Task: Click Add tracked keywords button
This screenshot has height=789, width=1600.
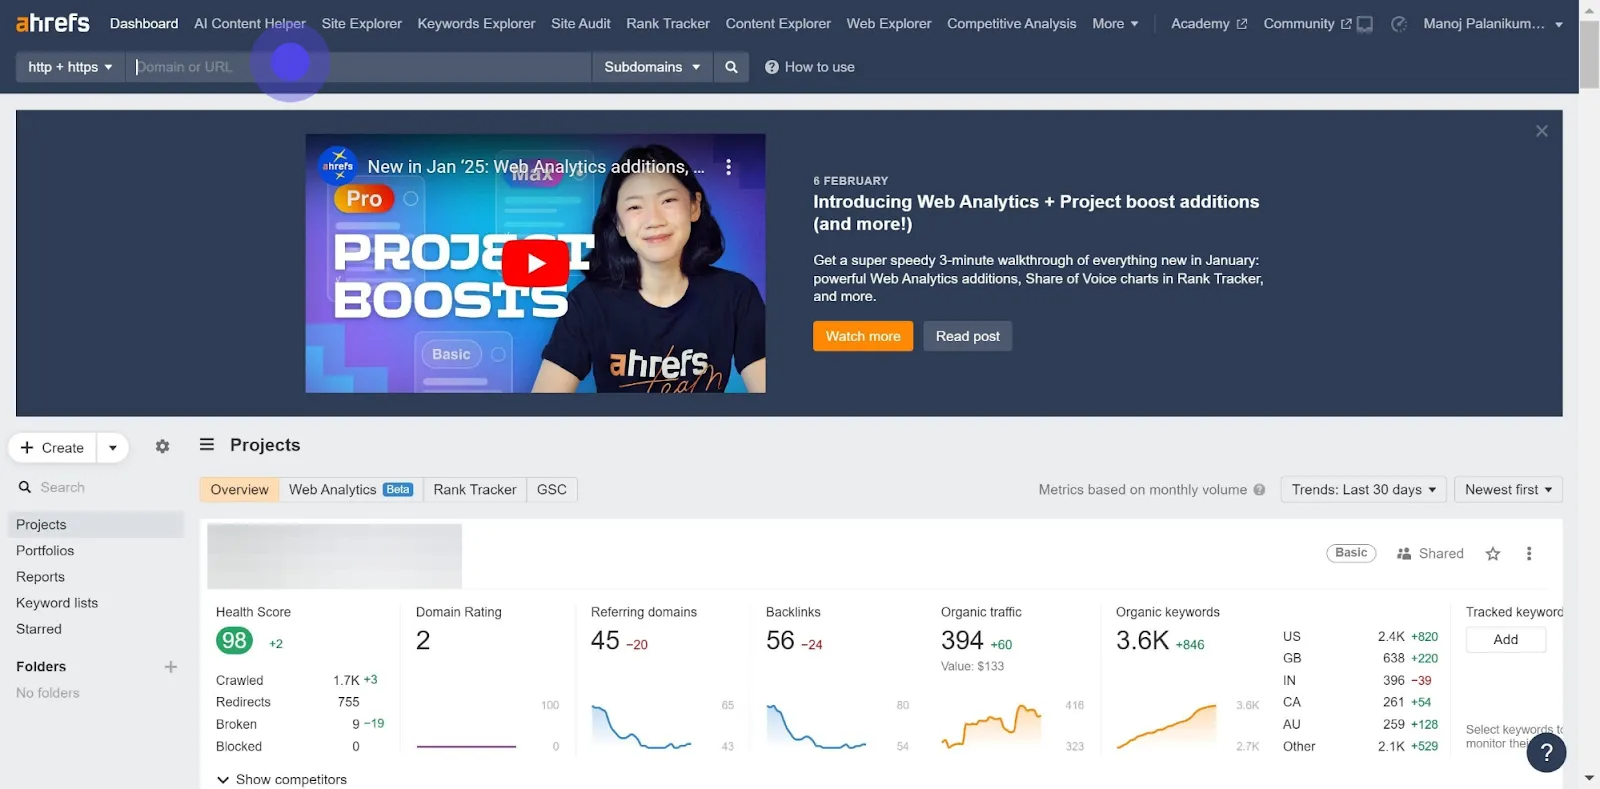Action: [x=1506, y=640]
